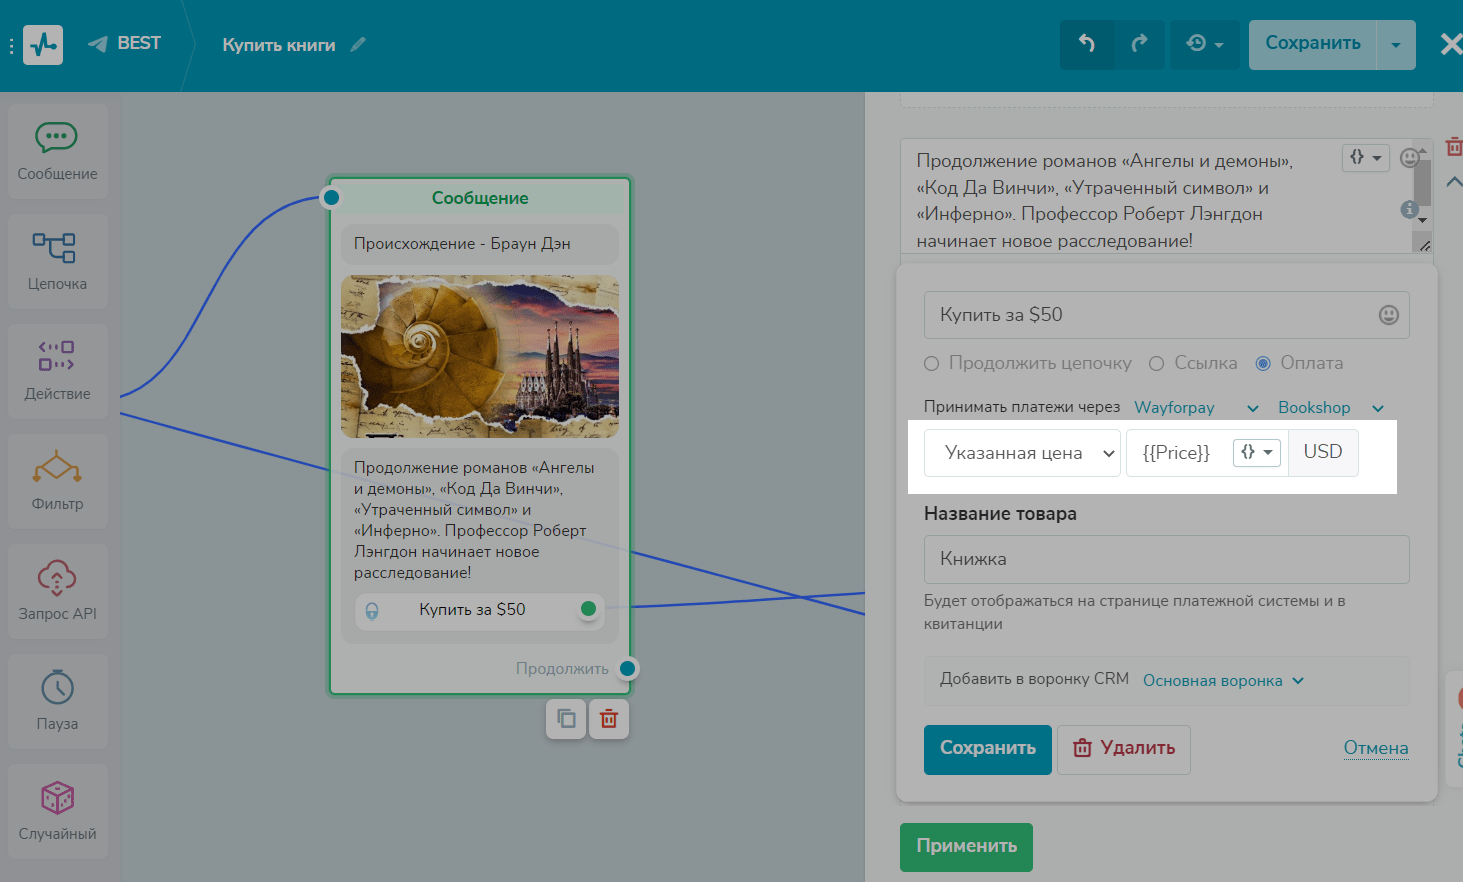
Task: Click the undo arrow in top toolbar
Action: (1087, 44)
